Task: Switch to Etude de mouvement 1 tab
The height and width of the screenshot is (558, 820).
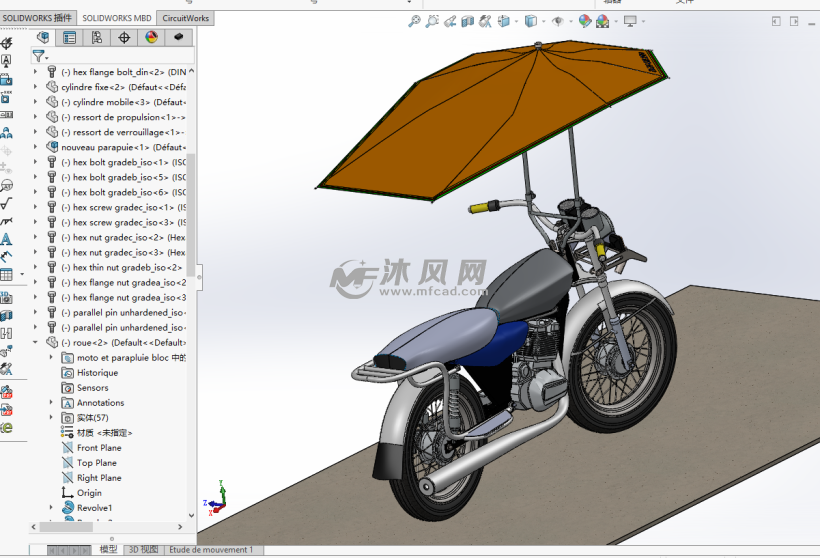Action: coord(210,550)
